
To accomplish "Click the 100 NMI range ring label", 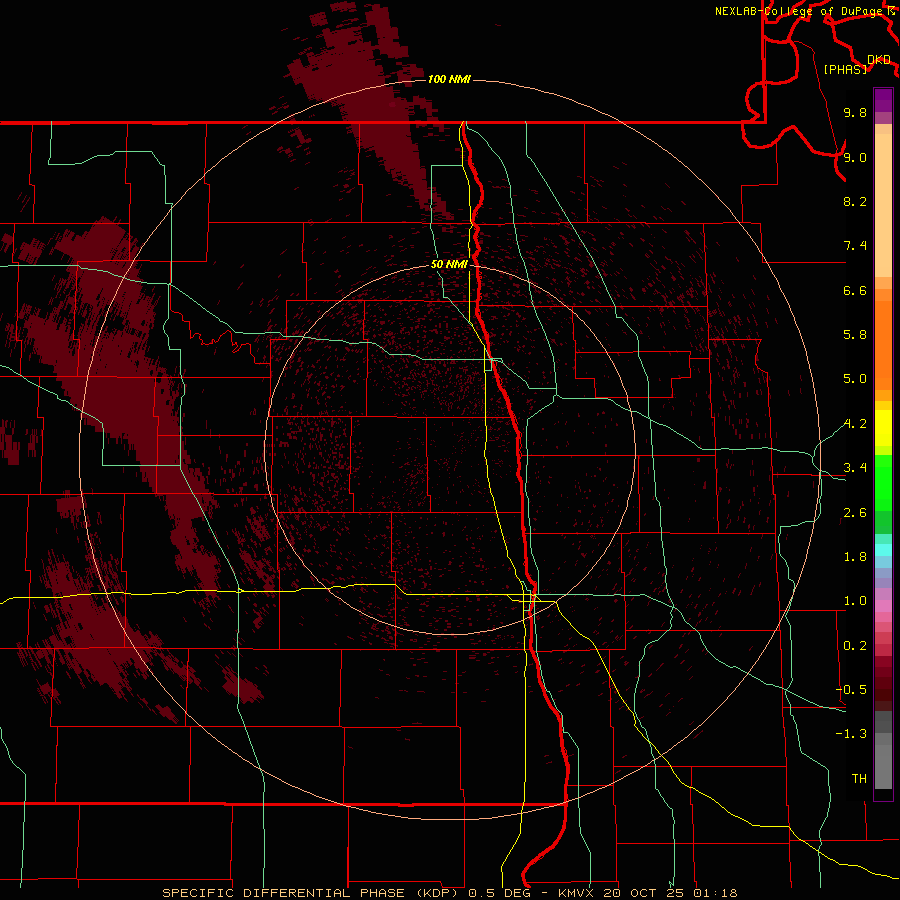I will [449, 79].
